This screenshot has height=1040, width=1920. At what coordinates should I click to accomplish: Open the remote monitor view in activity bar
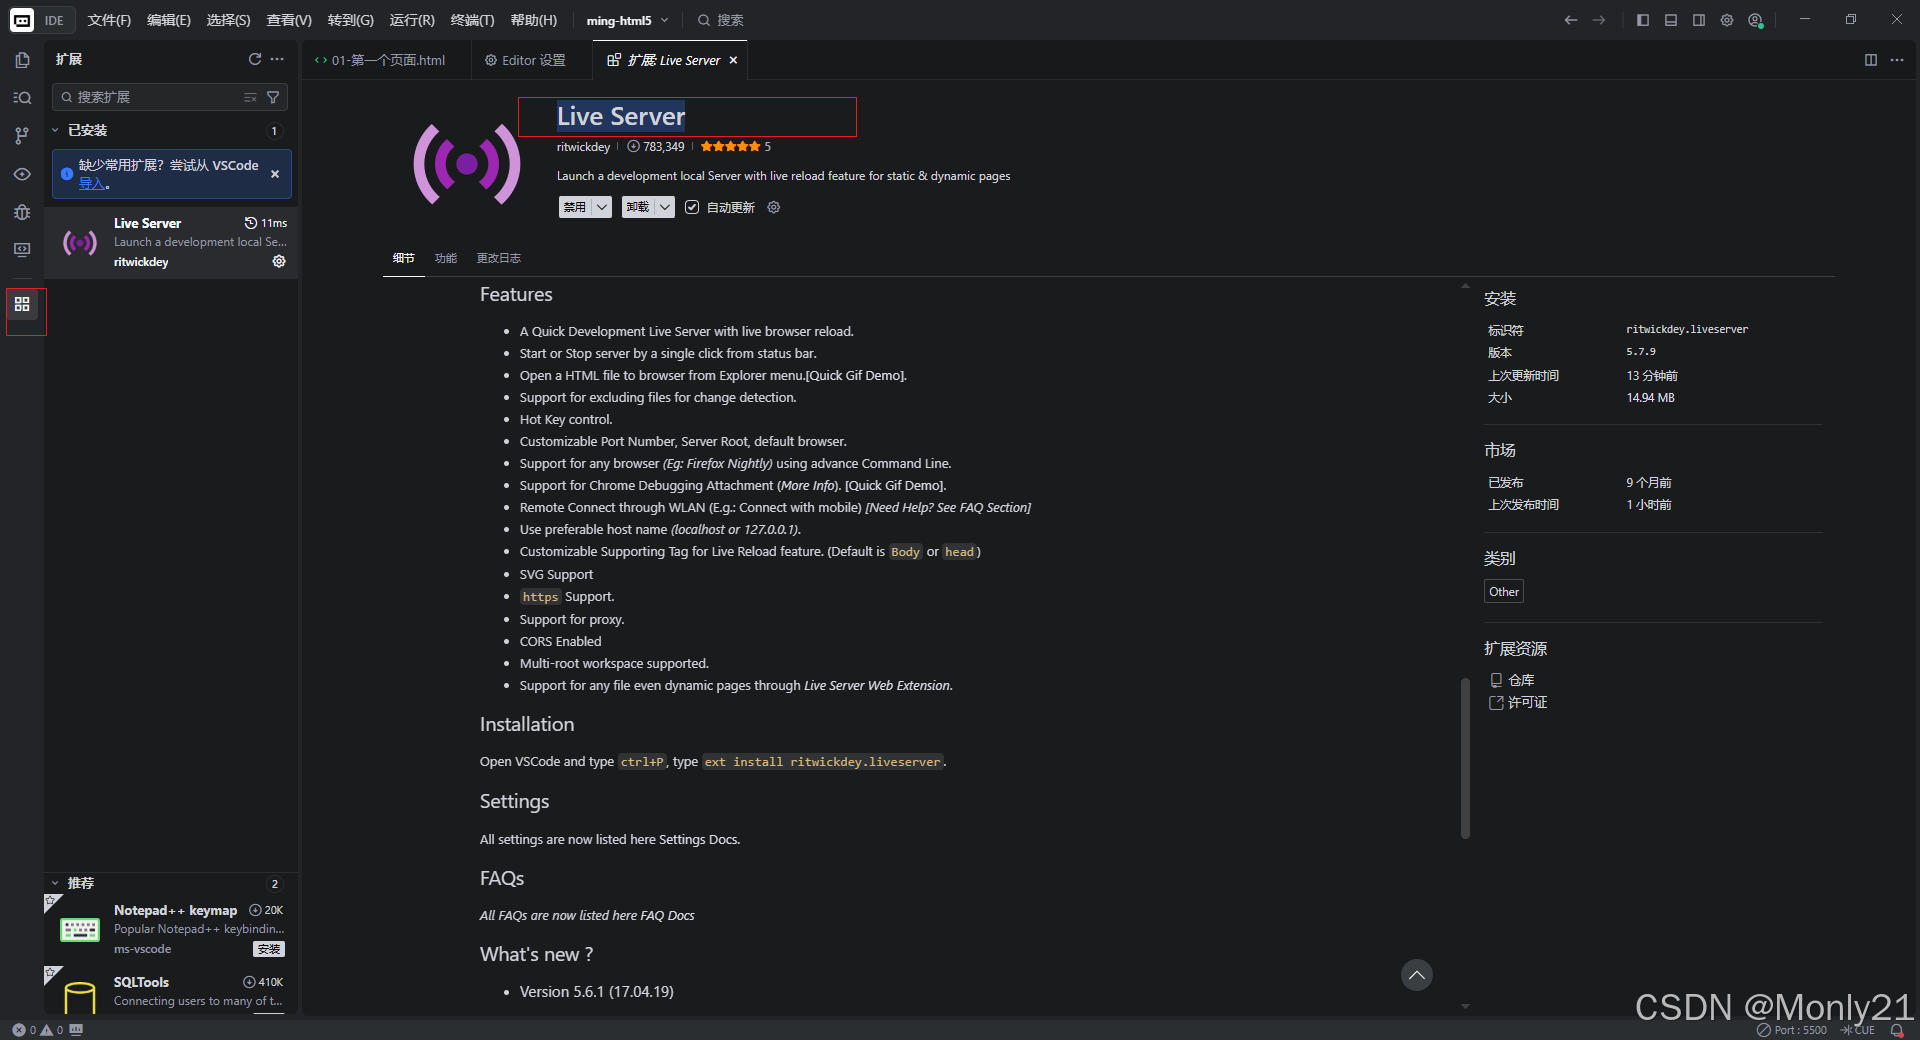(x=22, y=250)
